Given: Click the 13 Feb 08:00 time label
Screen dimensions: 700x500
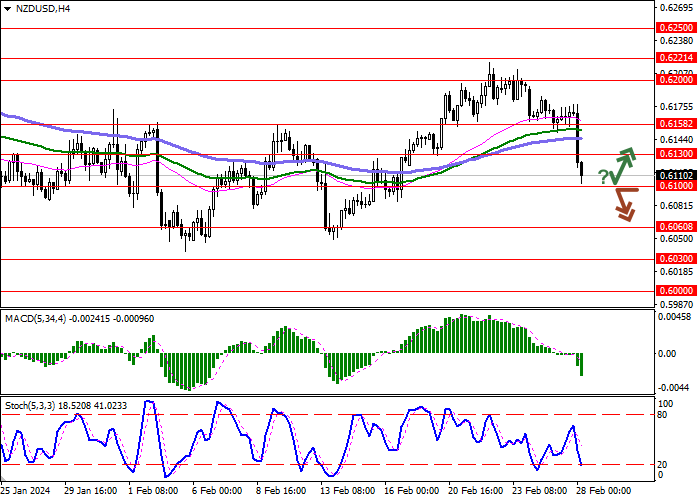Looking at the screenshot, I should click(x=348, y=491).
